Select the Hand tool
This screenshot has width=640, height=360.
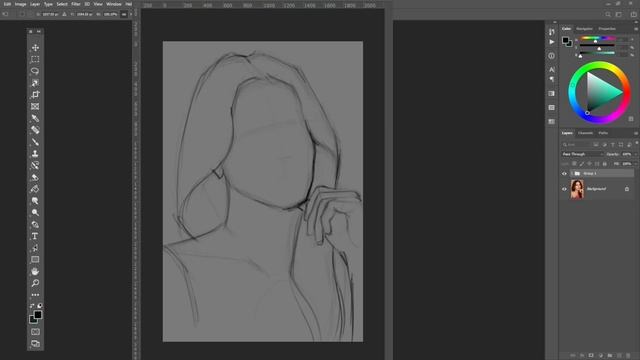[x=35, y=271]
